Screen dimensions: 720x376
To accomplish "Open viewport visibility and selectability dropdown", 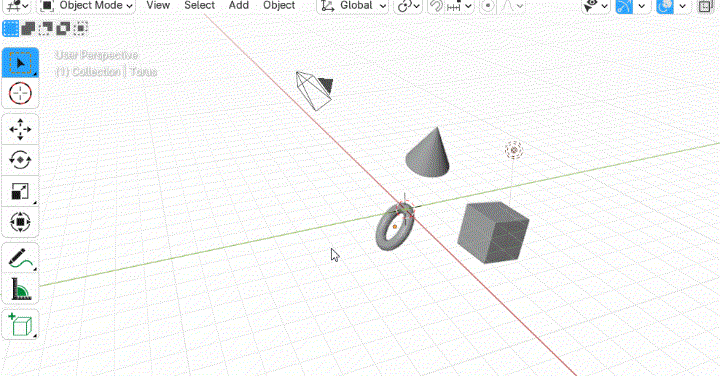I will (x=596, y=6).
